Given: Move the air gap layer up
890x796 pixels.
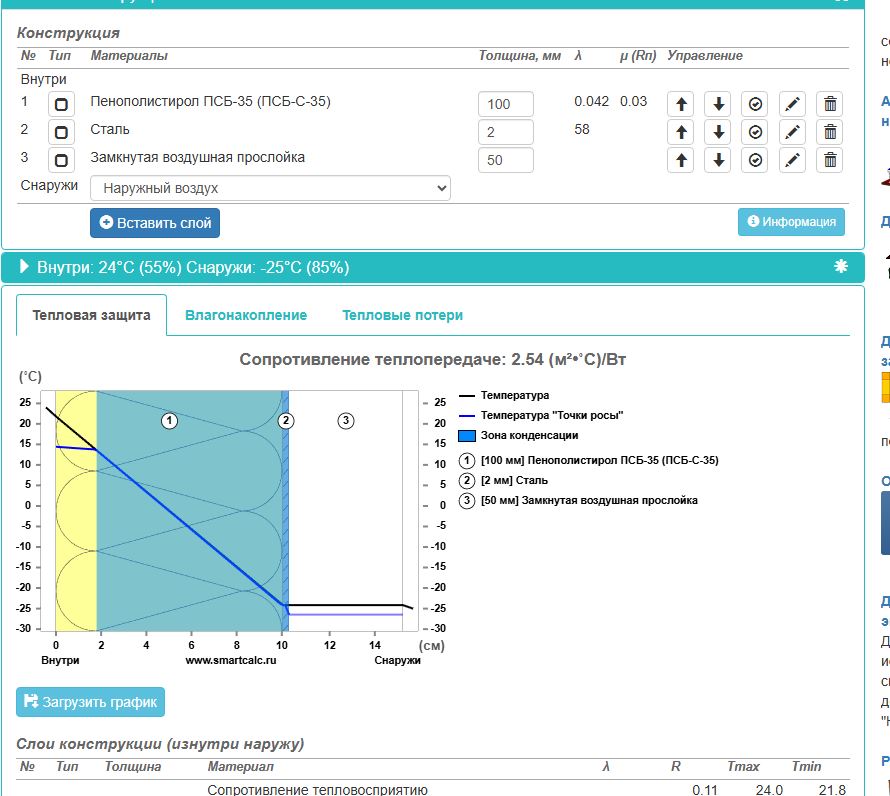Looking at the screenshot, I should 680,160.
